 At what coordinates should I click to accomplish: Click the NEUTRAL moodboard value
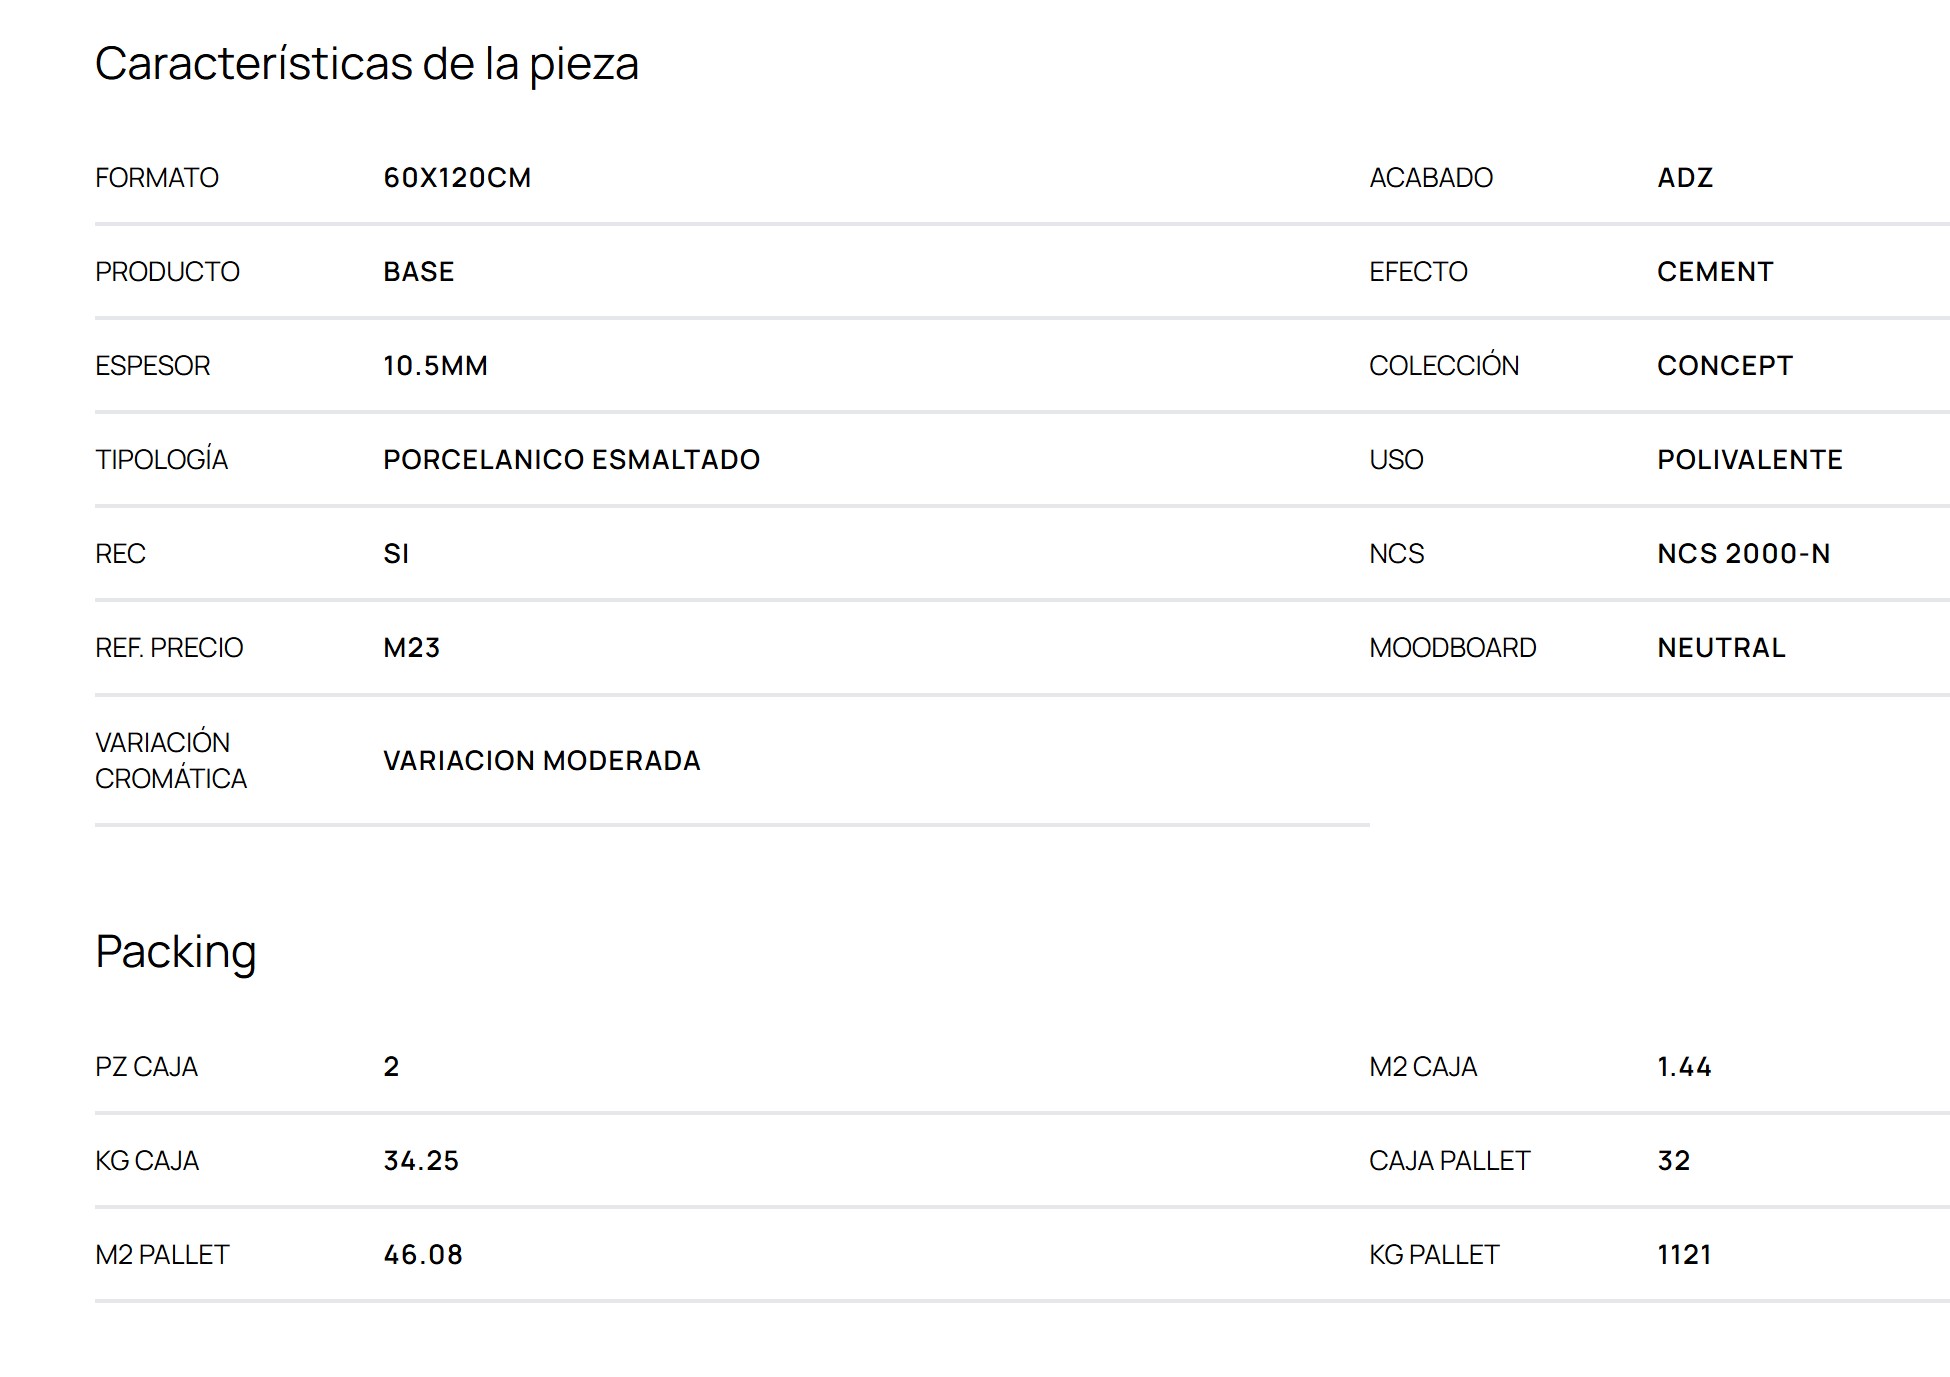1721,648
